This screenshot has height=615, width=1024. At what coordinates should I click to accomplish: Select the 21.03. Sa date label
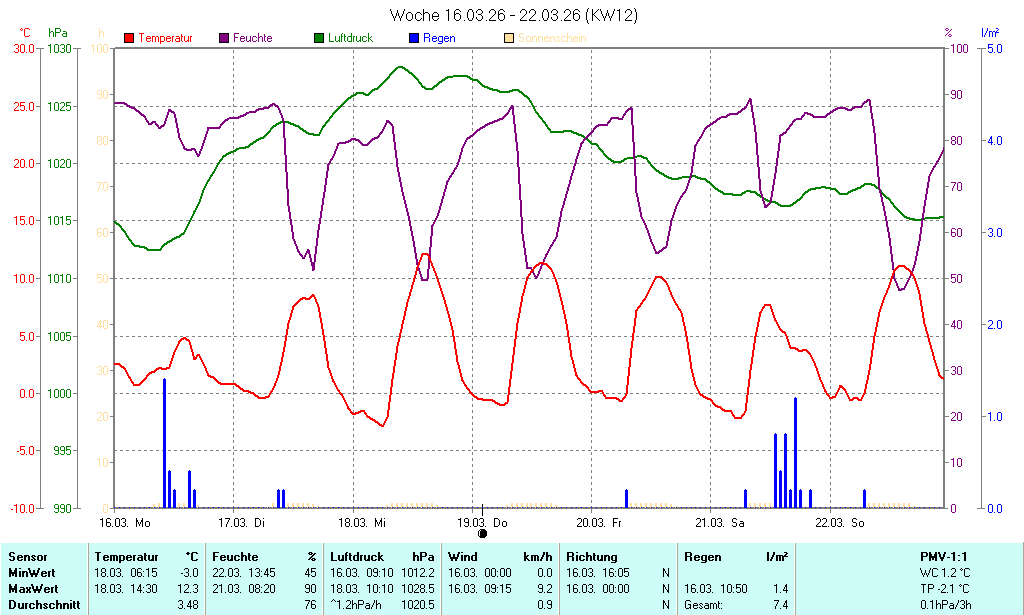coord(722,522)
